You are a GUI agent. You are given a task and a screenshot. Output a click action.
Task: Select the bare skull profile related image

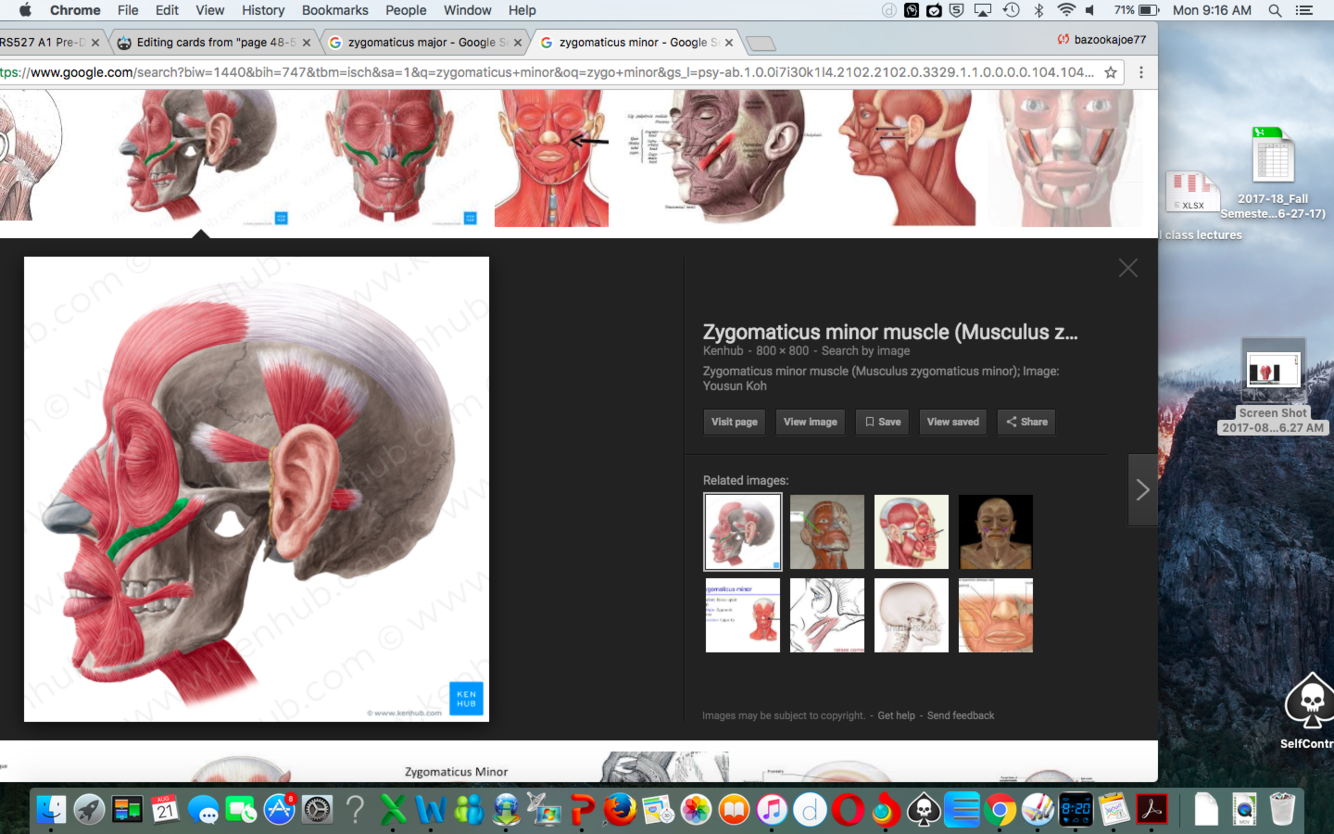click(x=911, y=616)
